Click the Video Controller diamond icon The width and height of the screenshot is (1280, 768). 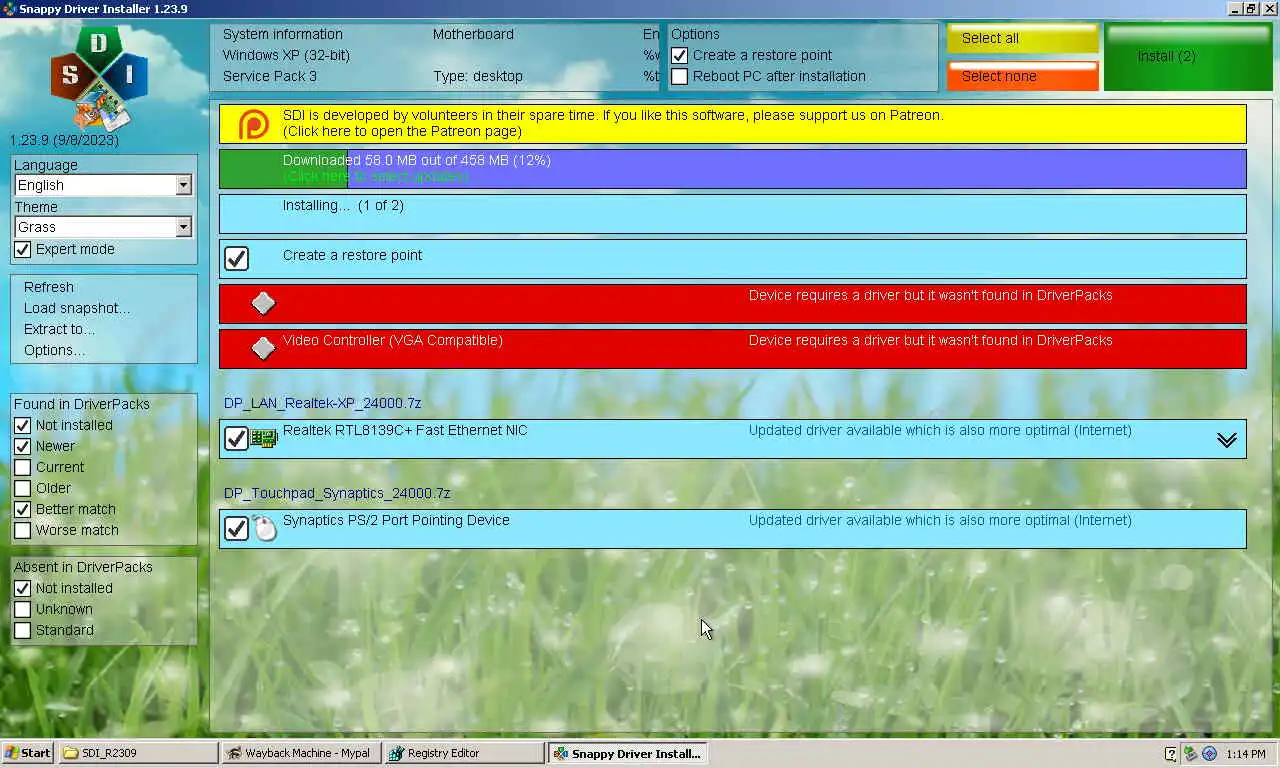263,348
